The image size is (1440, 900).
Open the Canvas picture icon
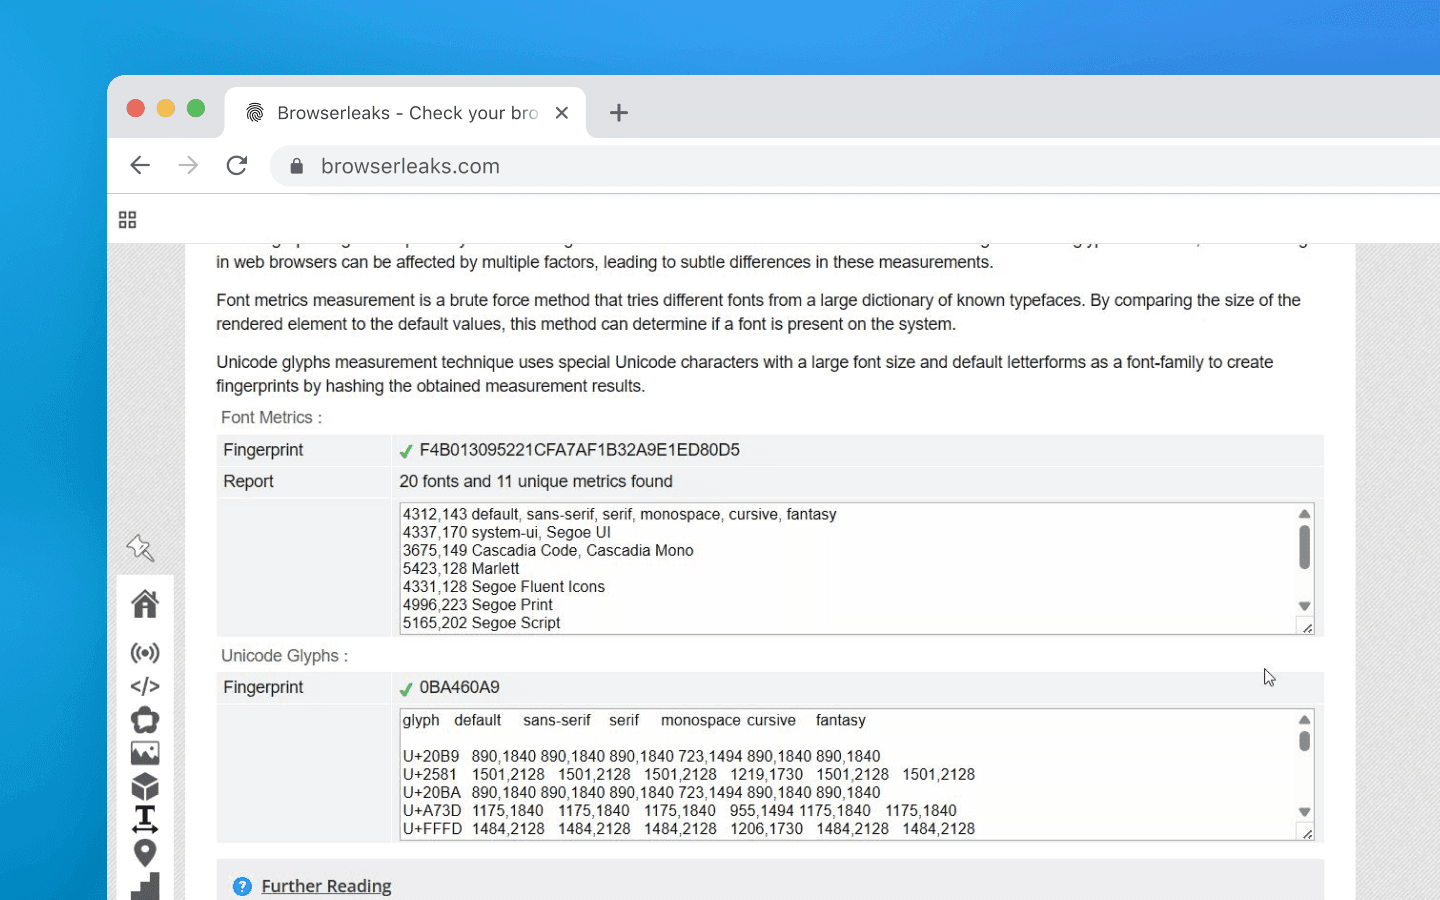point(145,753)
